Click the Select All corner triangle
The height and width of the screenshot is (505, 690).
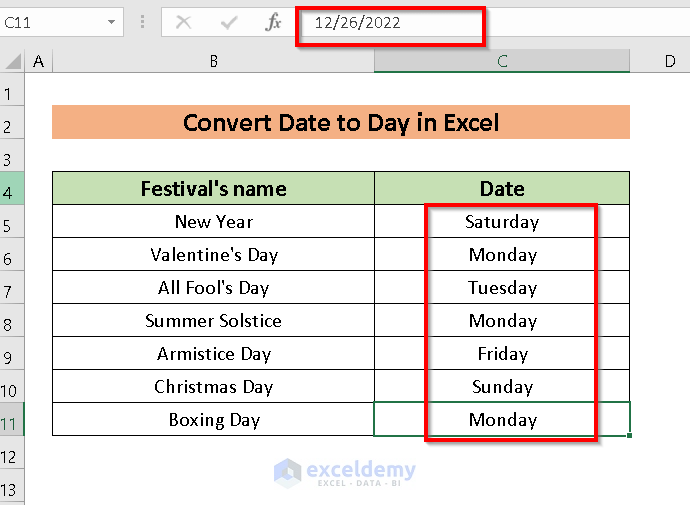pos(13,62)
